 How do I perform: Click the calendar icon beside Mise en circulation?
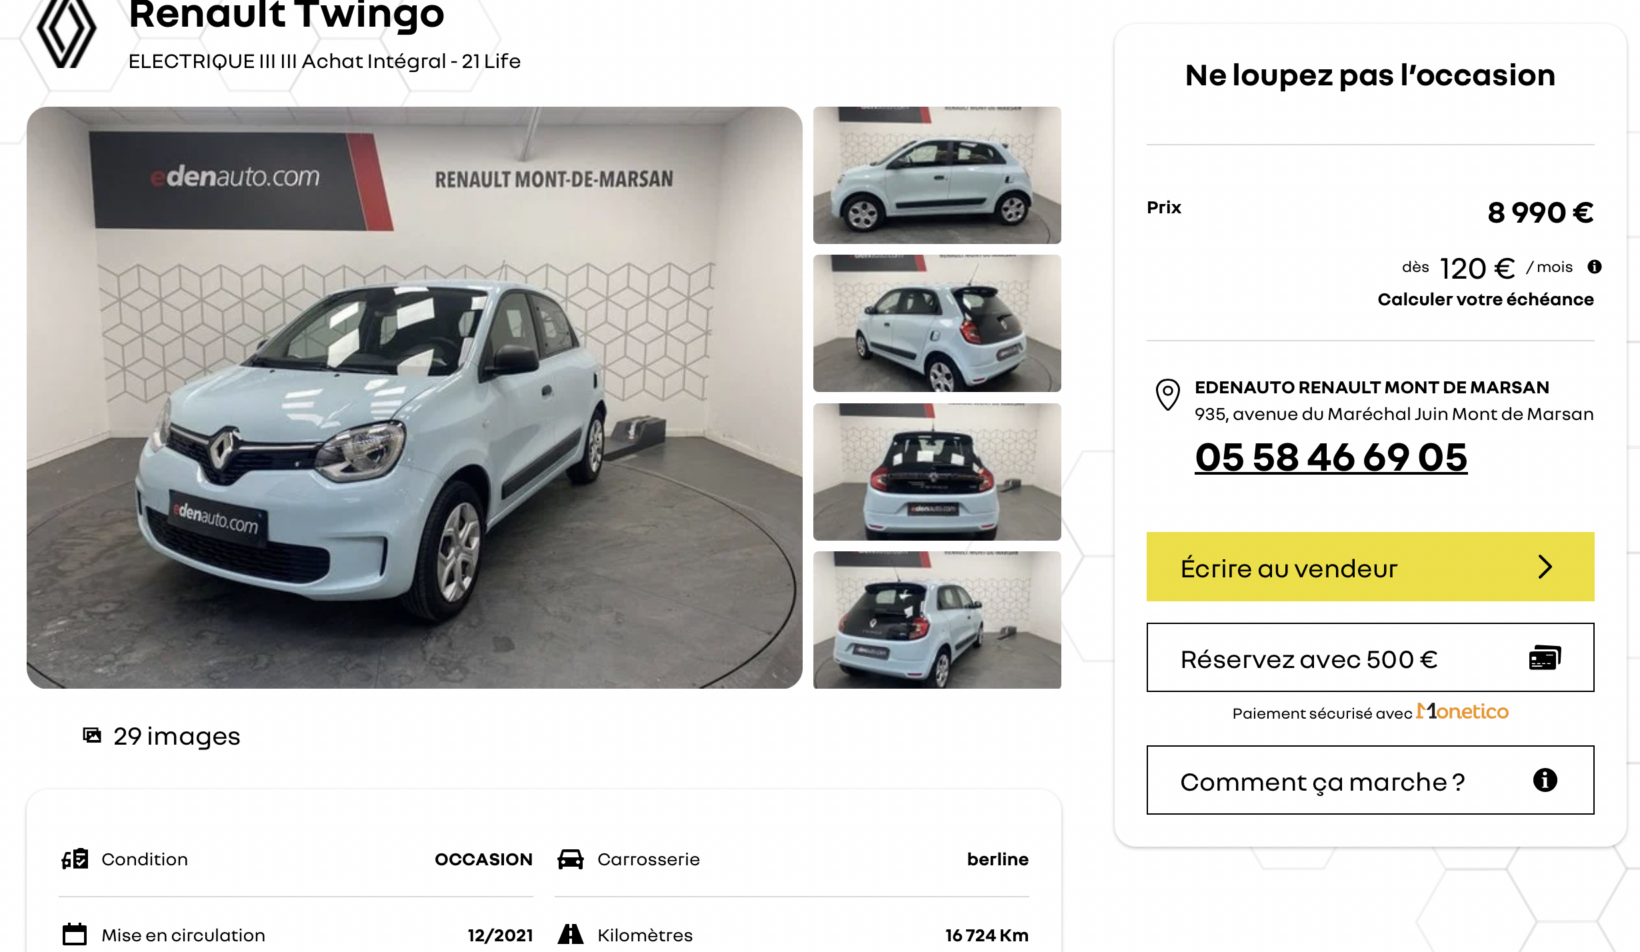pos(74,935)
